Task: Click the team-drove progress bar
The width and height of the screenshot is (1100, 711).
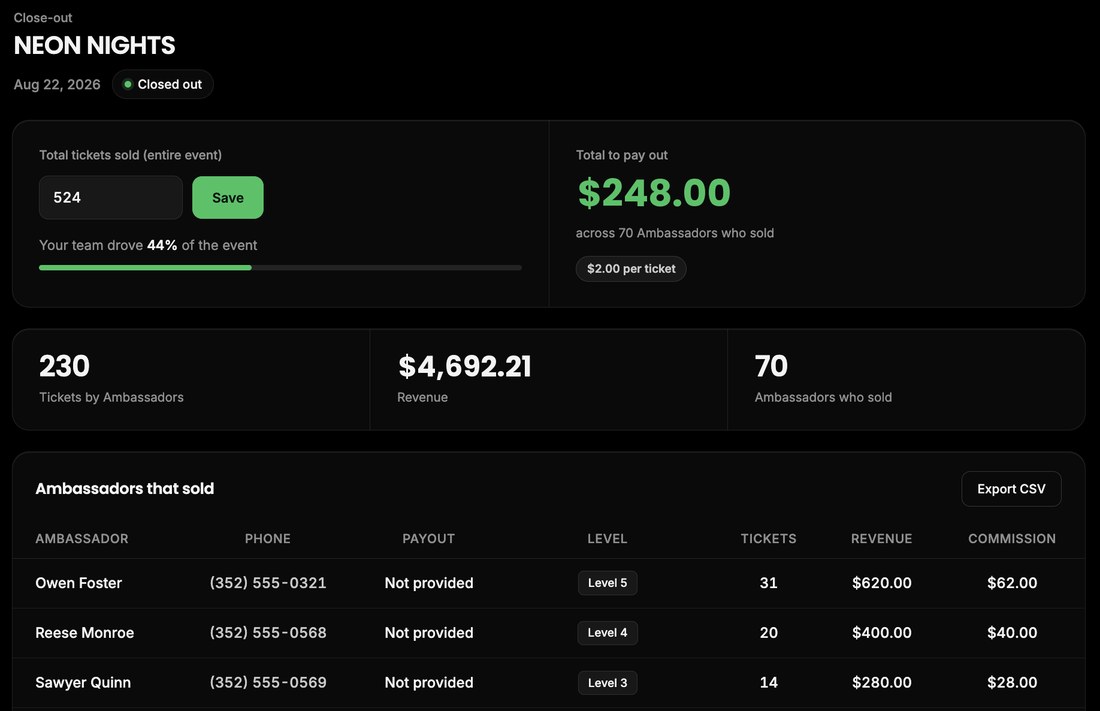Action: pos(280,267)
